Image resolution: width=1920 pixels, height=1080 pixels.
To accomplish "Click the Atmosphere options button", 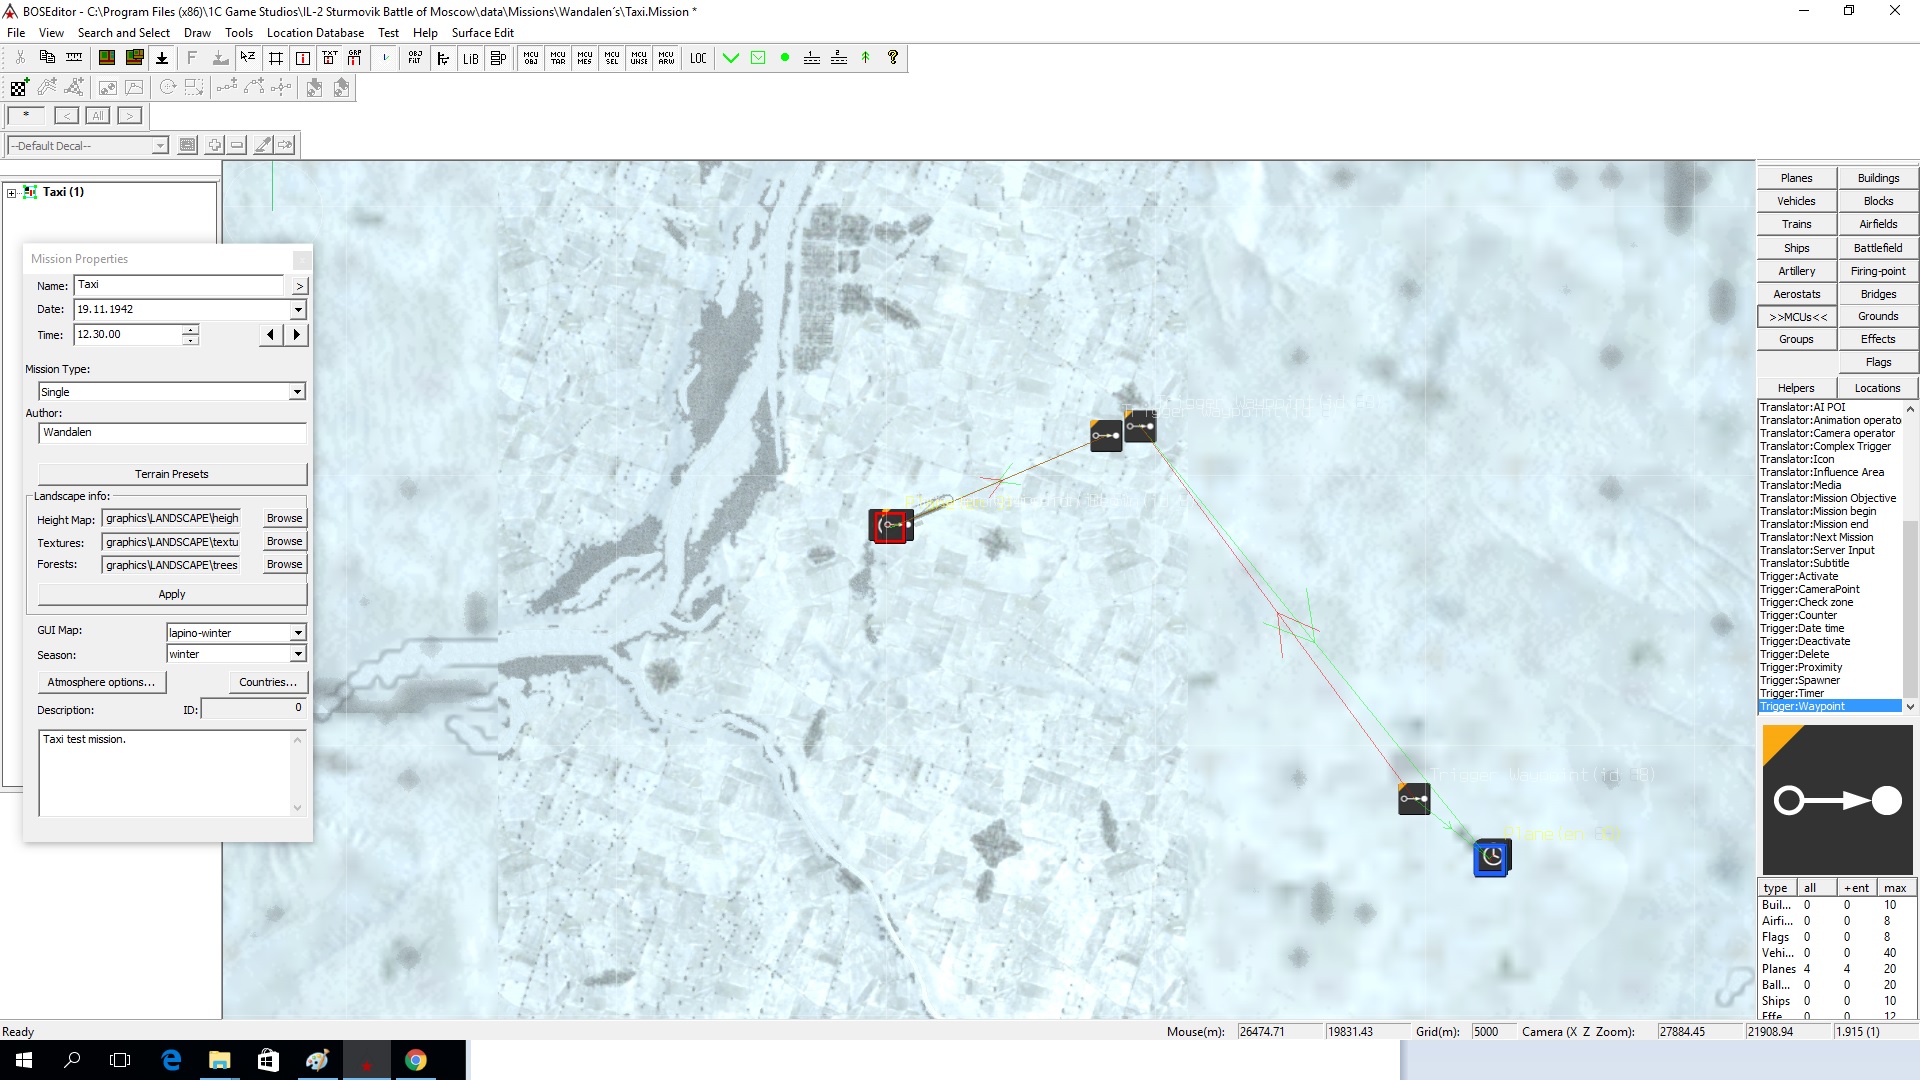I will (x=101, y=682).
